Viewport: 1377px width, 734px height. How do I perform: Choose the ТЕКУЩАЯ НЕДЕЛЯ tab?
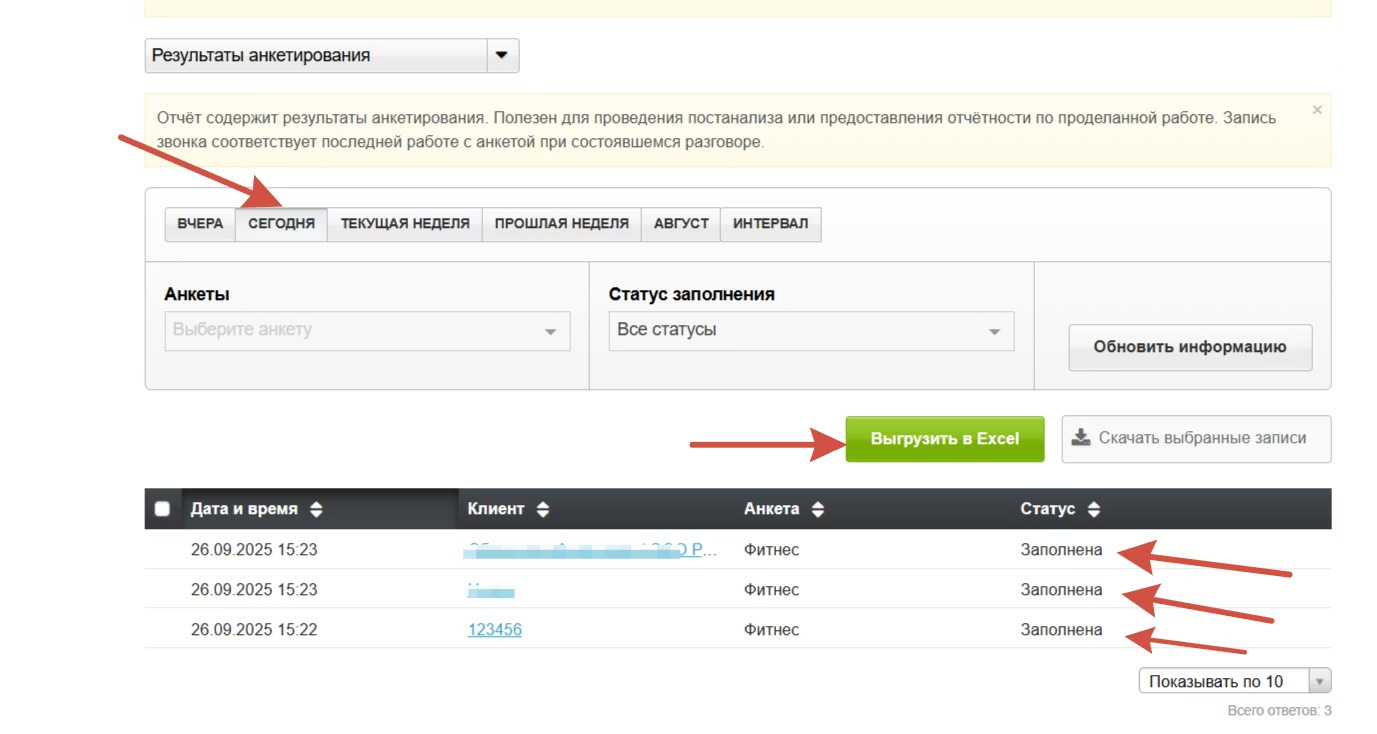coord(405,224)
